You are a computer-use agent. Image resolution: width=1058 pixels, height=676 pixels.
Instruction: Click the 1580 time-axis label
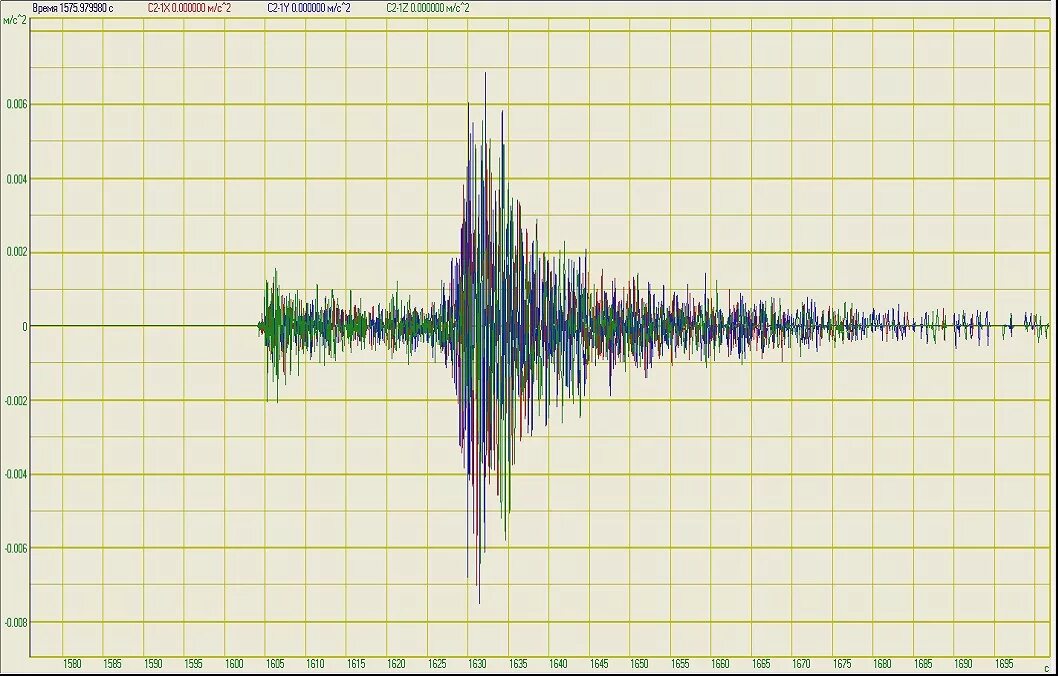tap(72, 664)
